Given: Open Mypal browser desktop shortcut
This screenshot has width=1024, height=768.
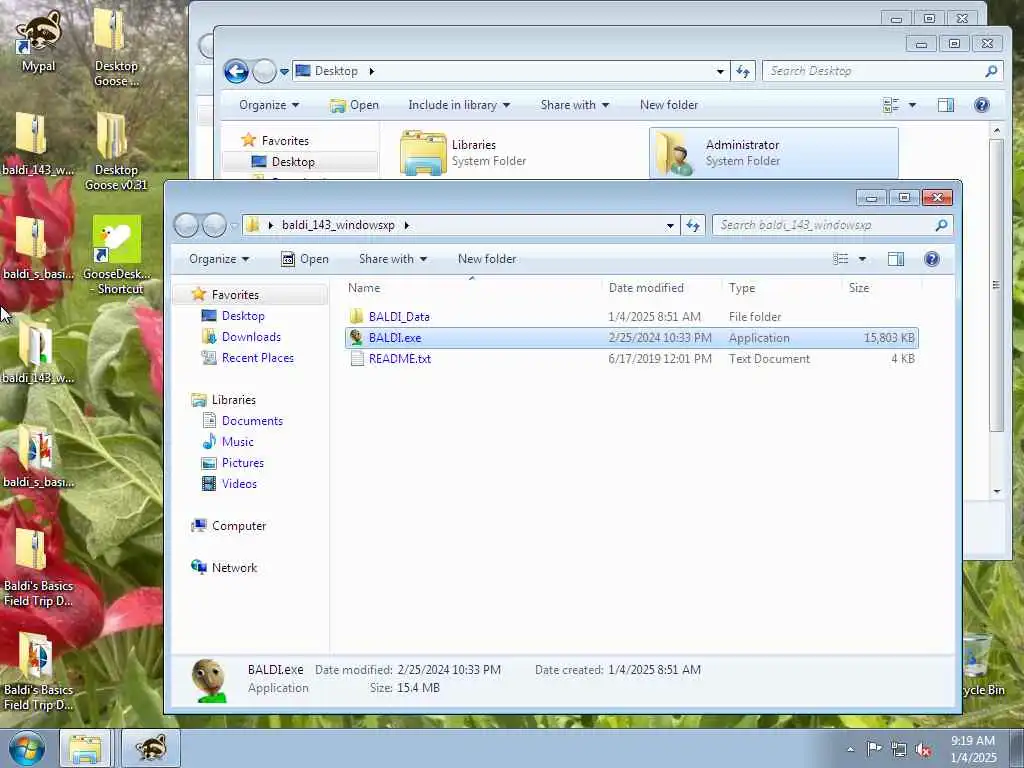Looking at the screenshot, I should point(39,40).
